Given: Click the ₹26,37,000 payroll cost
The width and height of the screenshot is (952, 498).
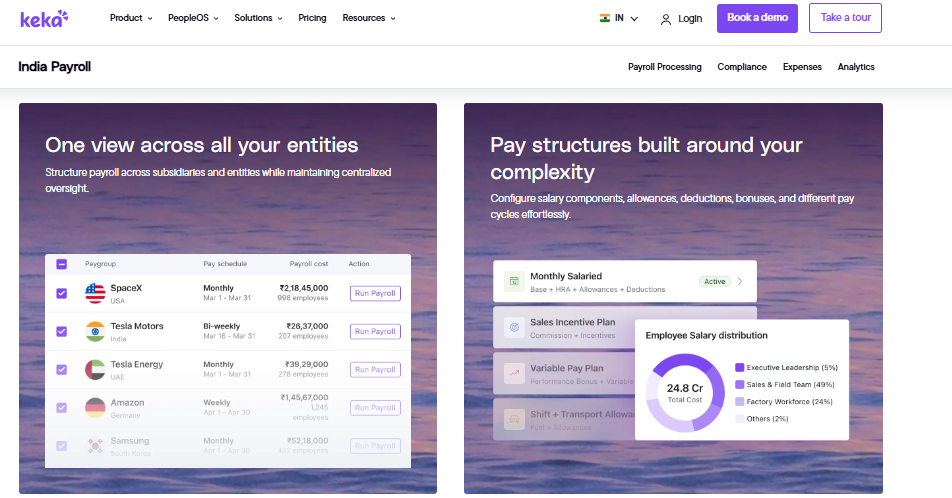Looking at the screenshot, I should pyautogui.click(x=307, y=326).
